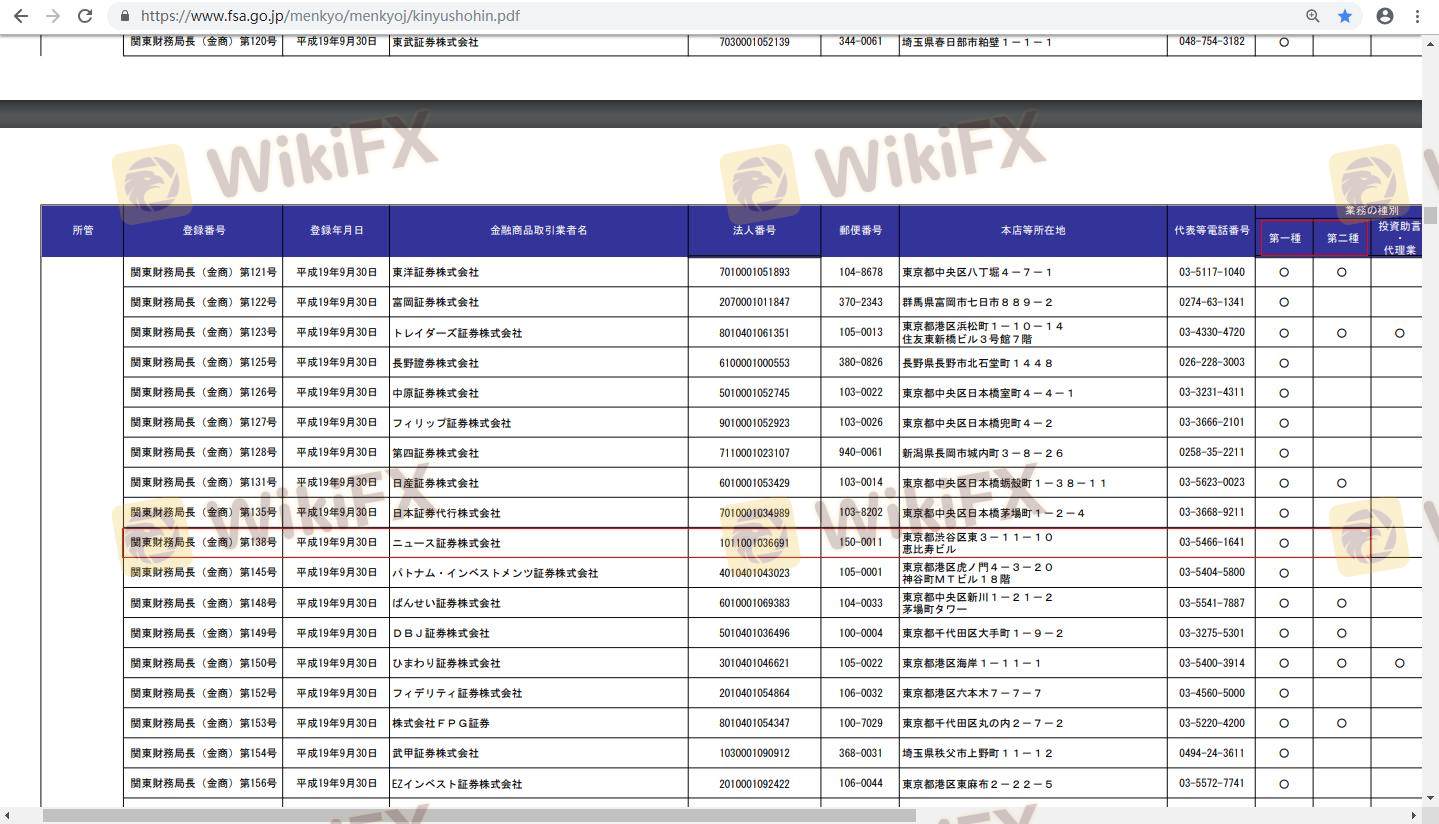Select ばんせい証券株式会社 company cell

pyautogui.click(x=446, y=603)
